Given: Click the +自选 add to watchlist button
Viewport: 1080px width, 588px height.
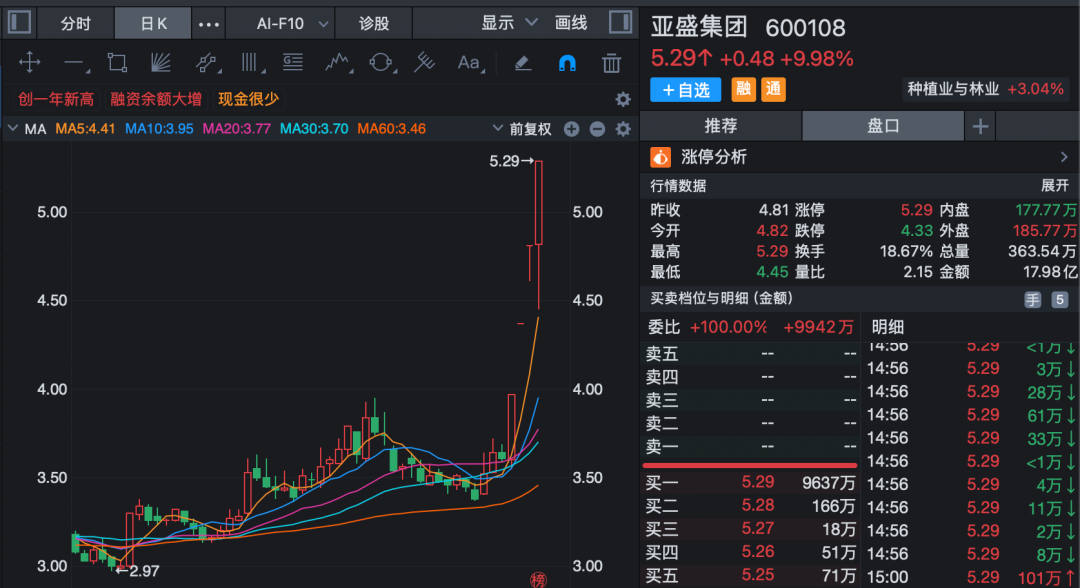Looking at the screenshot, I should 685,90.
